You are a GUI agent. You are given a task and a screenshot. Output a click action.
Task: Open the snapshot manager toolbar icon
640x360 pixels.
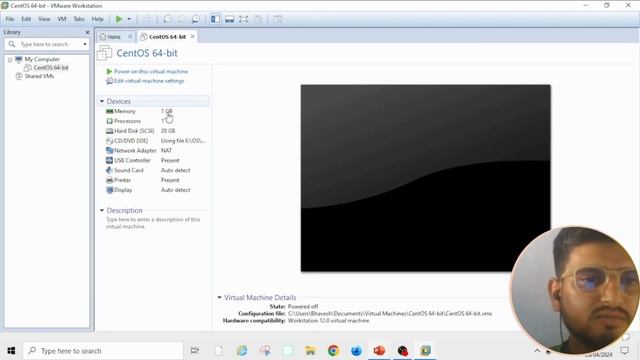point(196,19)
